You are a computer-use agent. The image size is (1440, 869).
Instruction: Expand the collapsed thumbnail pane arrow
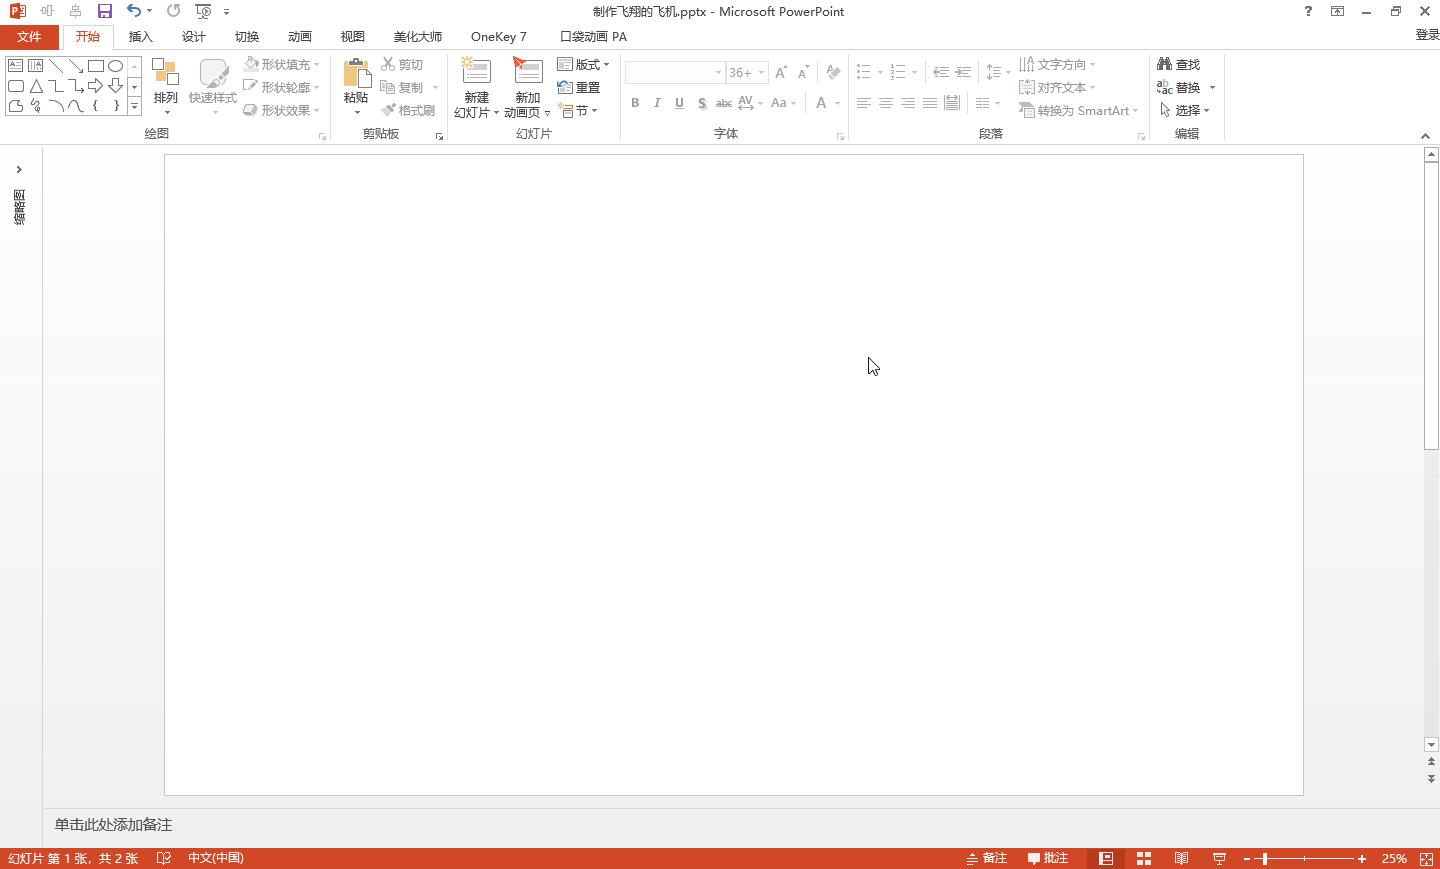[19, 169]
